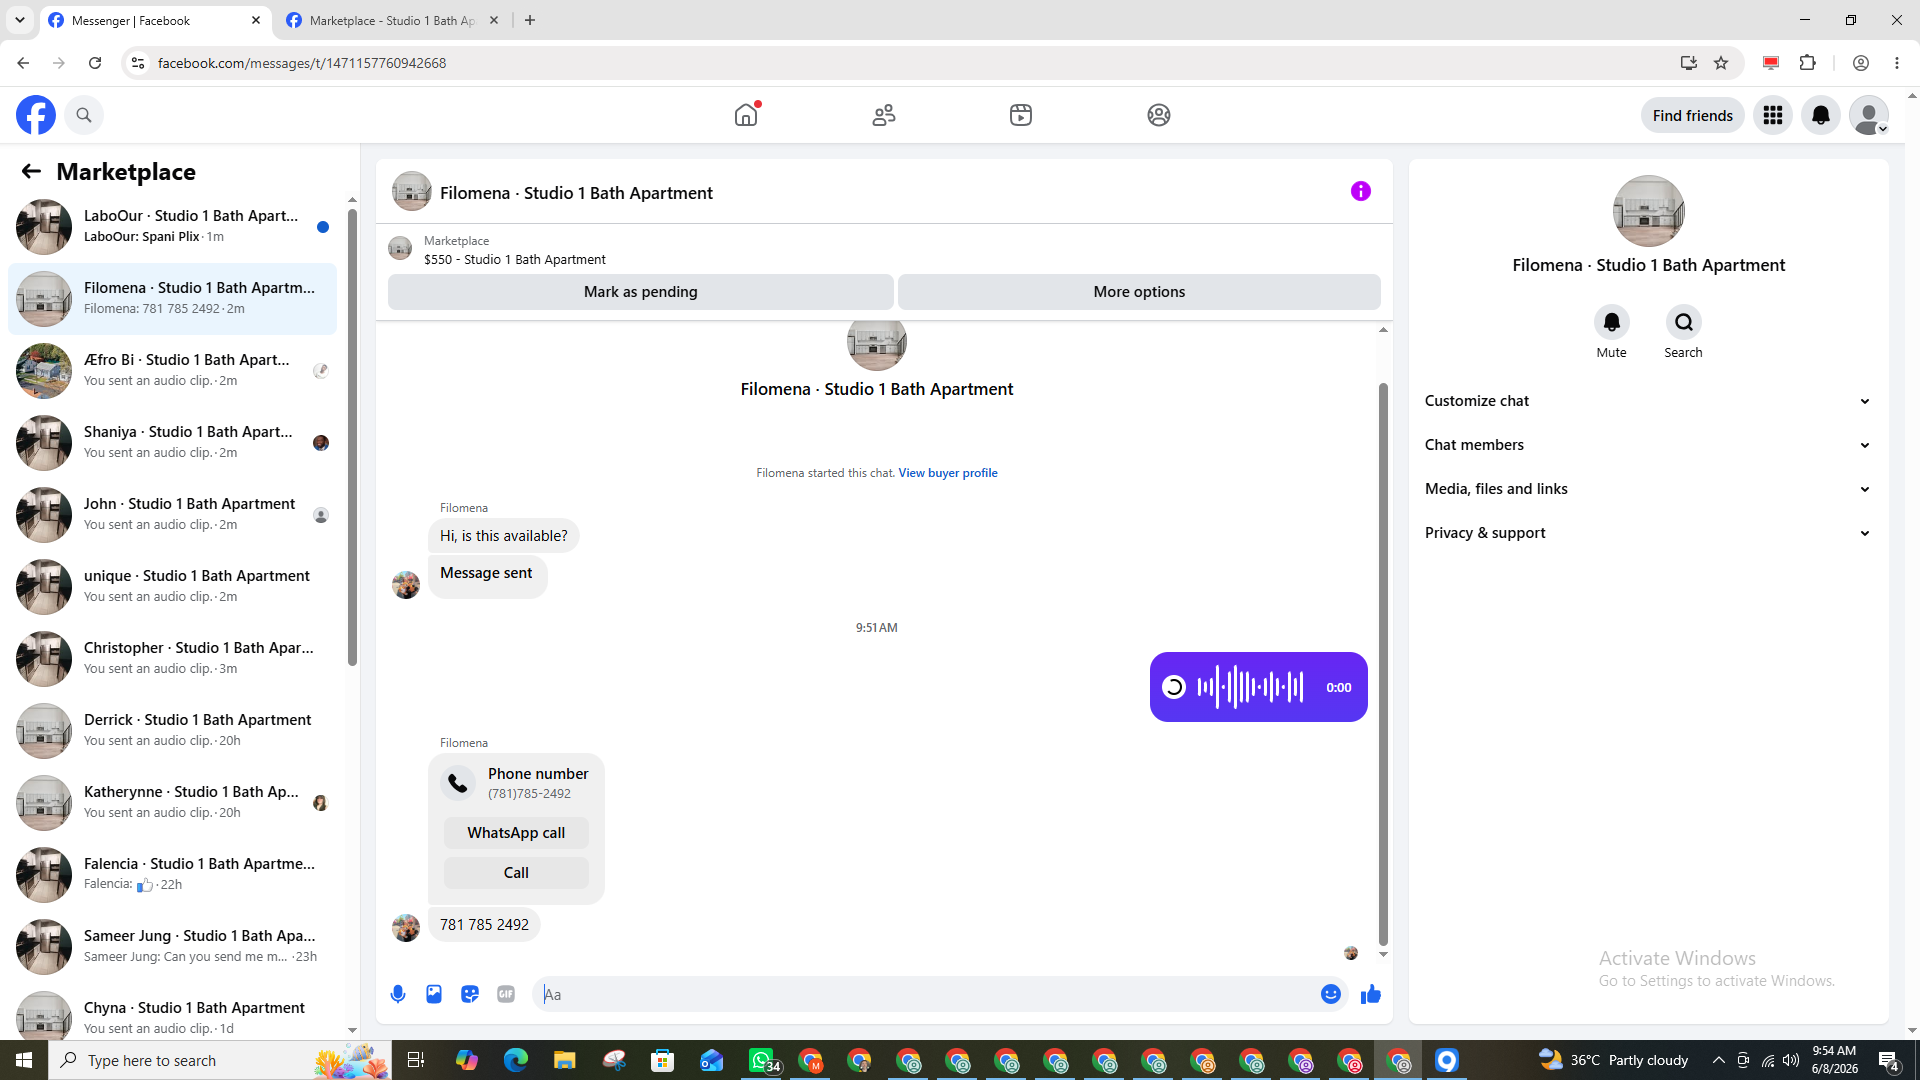Open the Friends icon in top navigation

[884, 115]
